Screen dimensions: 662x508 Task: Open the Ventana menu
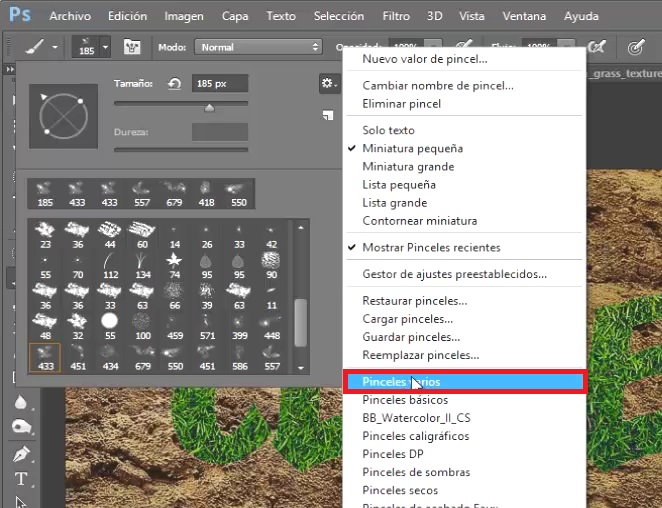pyautogui.click(x=524, y=16)
